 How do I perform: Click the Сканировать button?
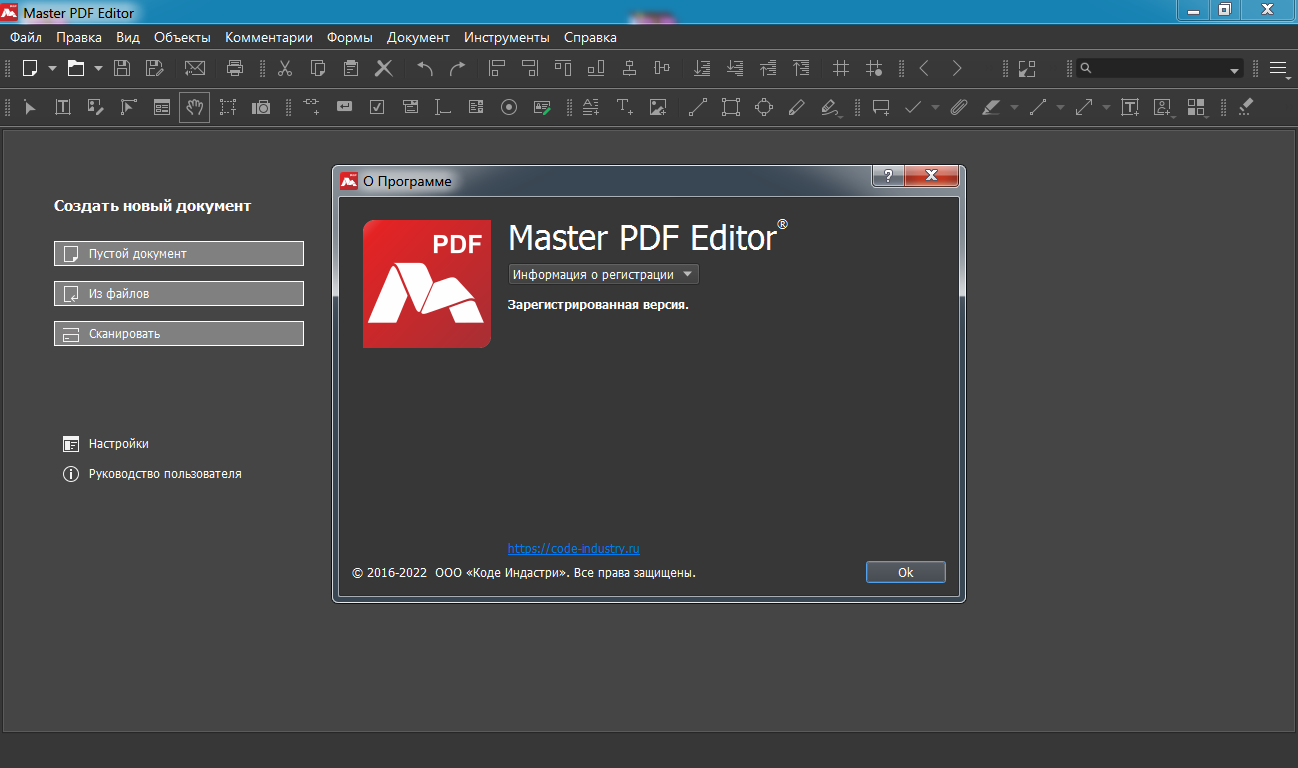click(179, 333)
